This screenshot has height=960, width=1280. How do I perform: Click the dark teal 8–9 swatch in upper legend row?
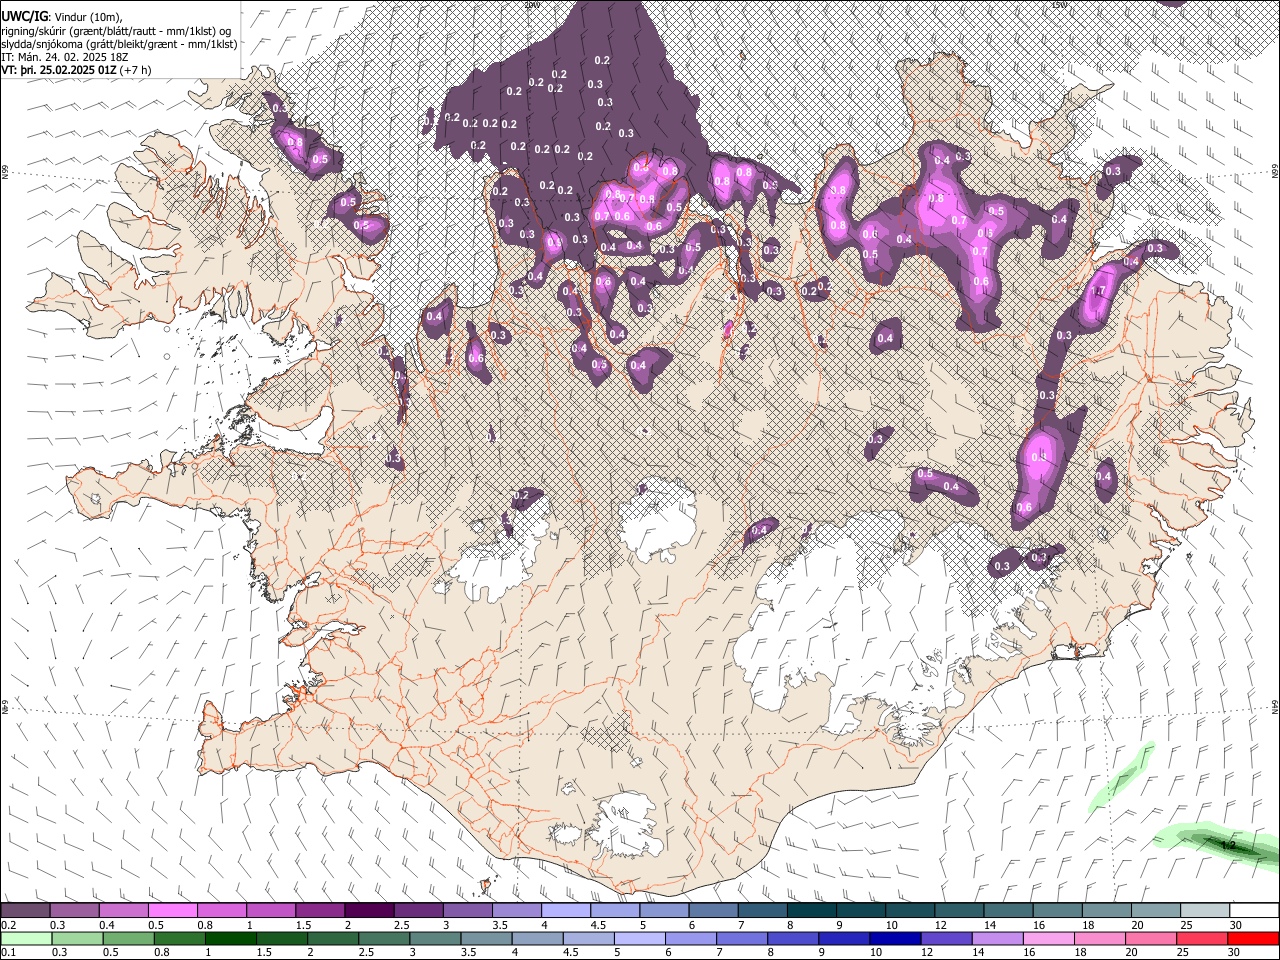click(811, 910)
